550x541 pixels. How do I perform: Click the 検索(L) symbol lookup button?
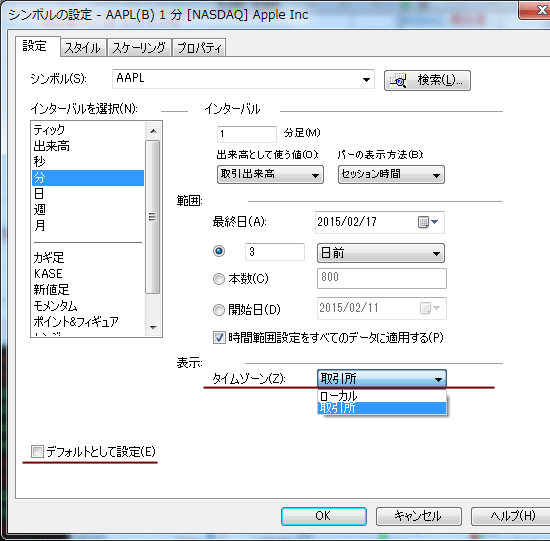coord(427,80)
